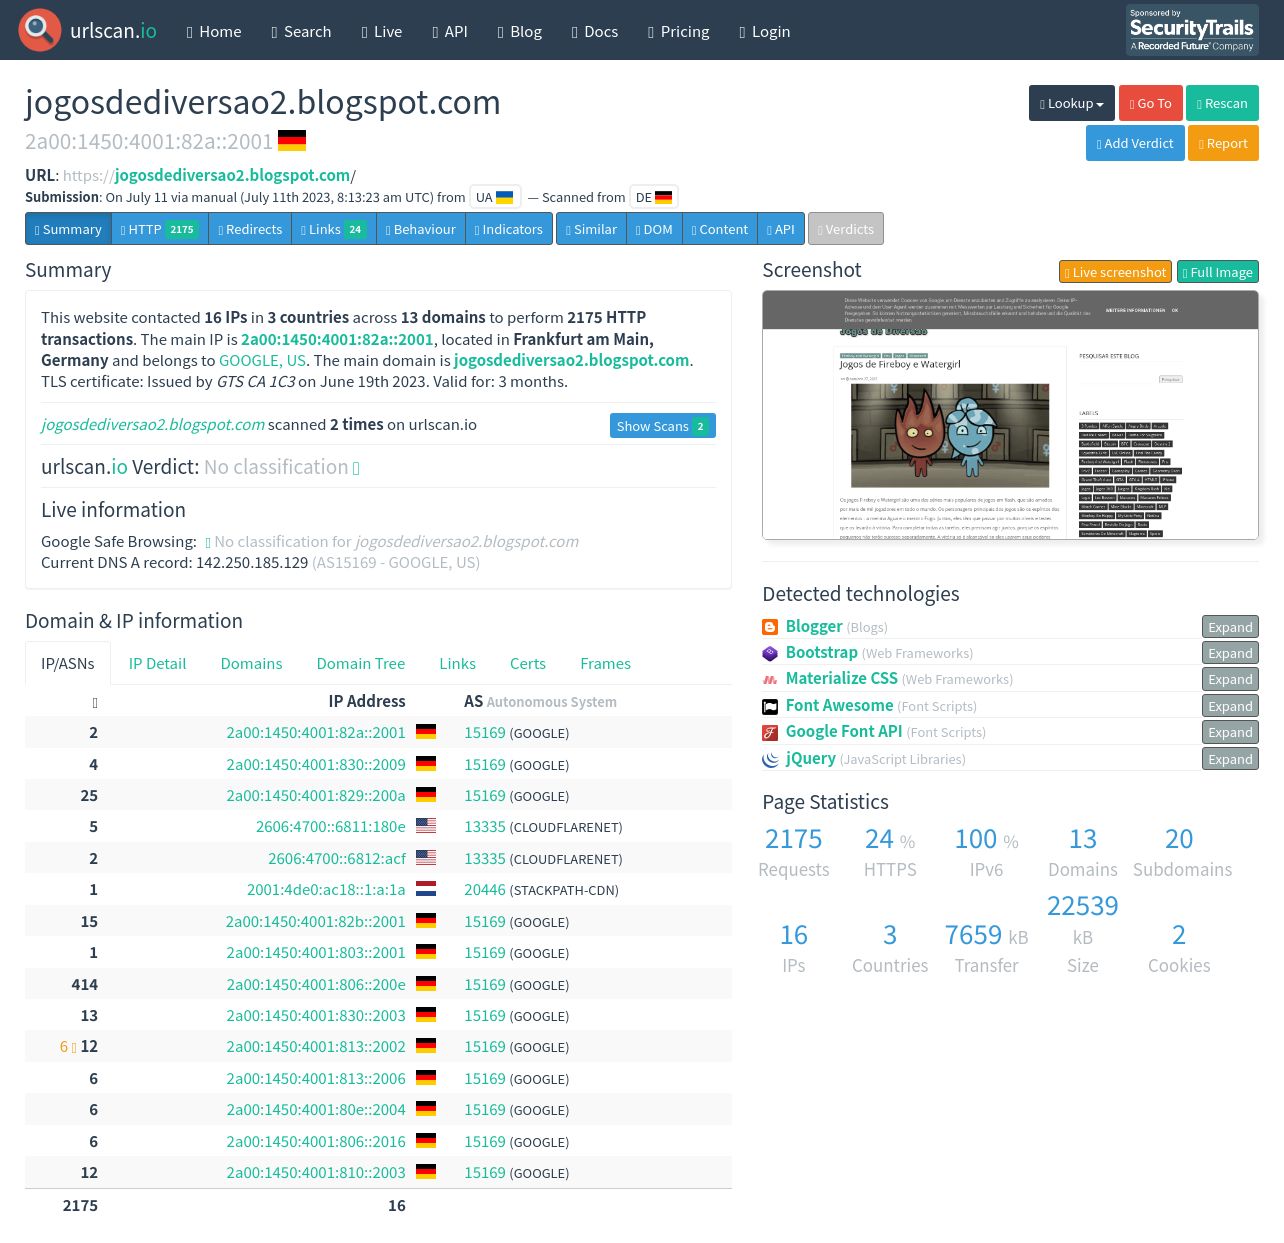Click the Summary tab

(x=68, y=229)
